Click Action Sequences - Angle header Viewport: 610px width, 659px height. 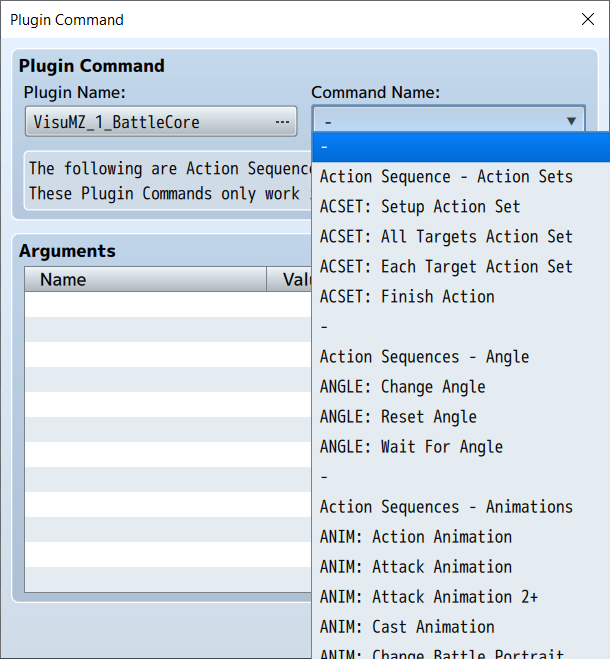[424, 357]
